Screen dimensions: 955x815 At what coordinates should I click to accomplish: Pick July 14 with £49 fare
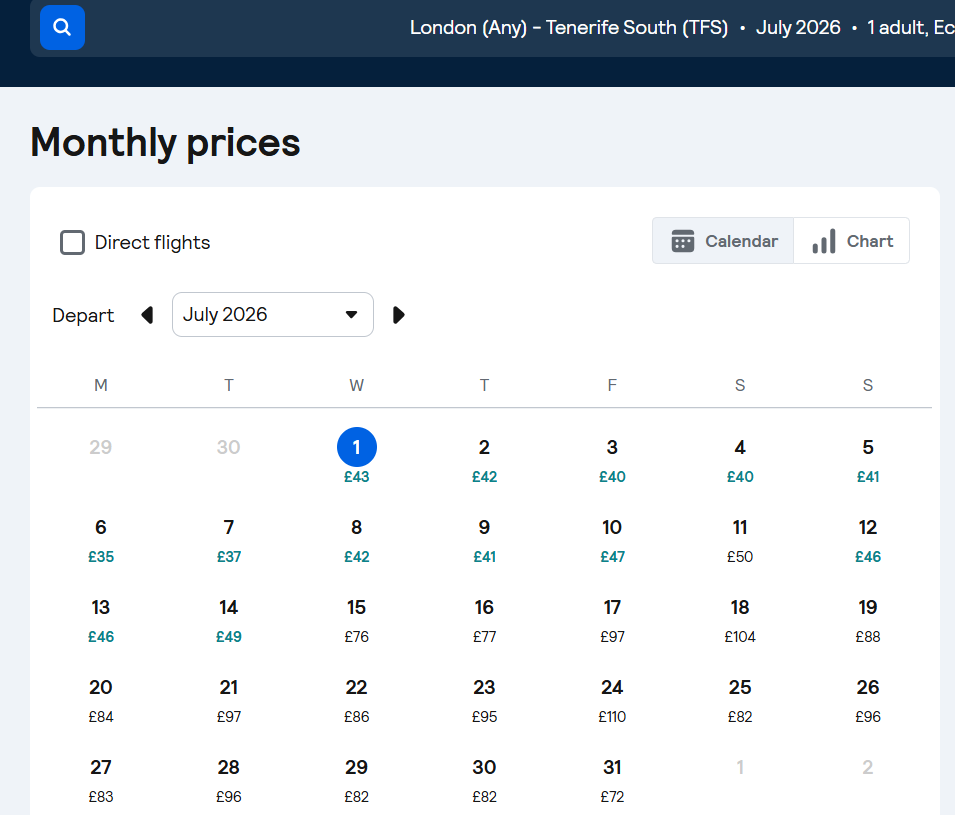(x=229, y=620)
